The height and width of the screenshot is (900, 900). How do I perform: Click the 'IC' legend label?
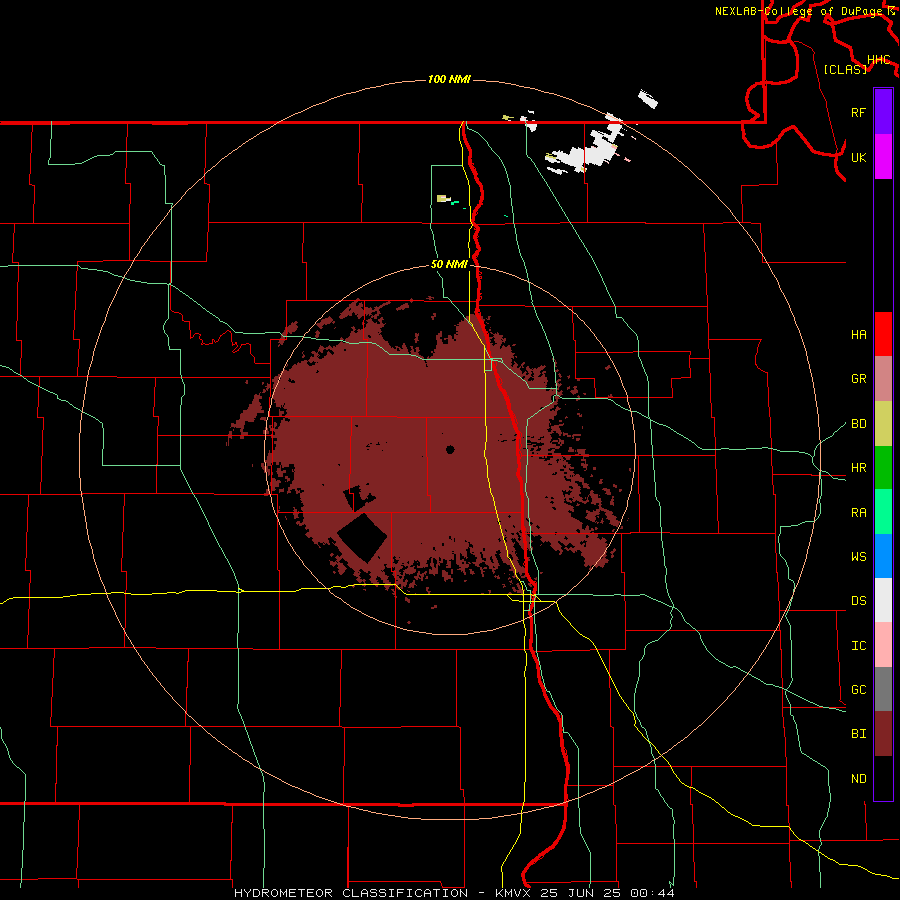pyautogui.click(x=859, y=646)
